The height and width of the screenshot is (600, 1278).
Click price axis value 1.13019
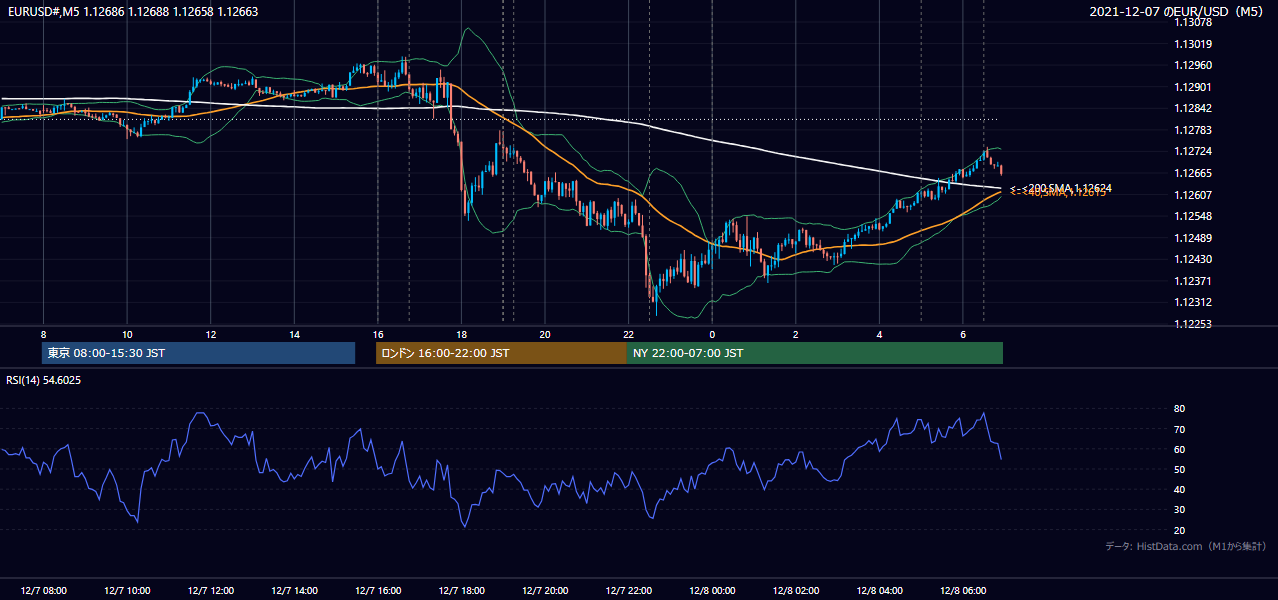point(1193,44)
